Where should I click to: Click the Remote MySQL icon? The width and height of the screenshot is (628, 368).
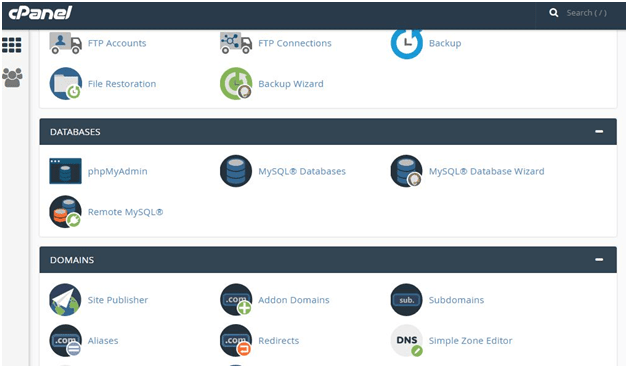pyautogui.click(x=65, y=211)
